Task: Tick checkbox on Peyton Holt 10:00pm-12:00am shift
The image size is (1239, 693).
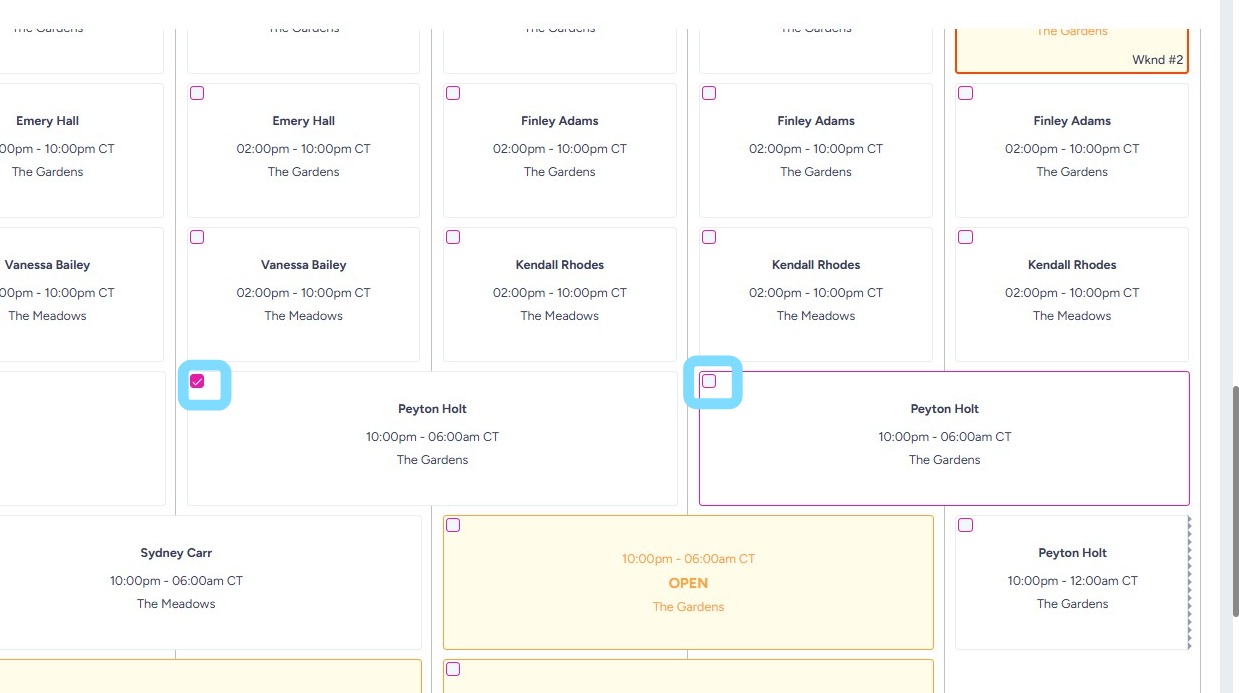Action: click(965, 525)
